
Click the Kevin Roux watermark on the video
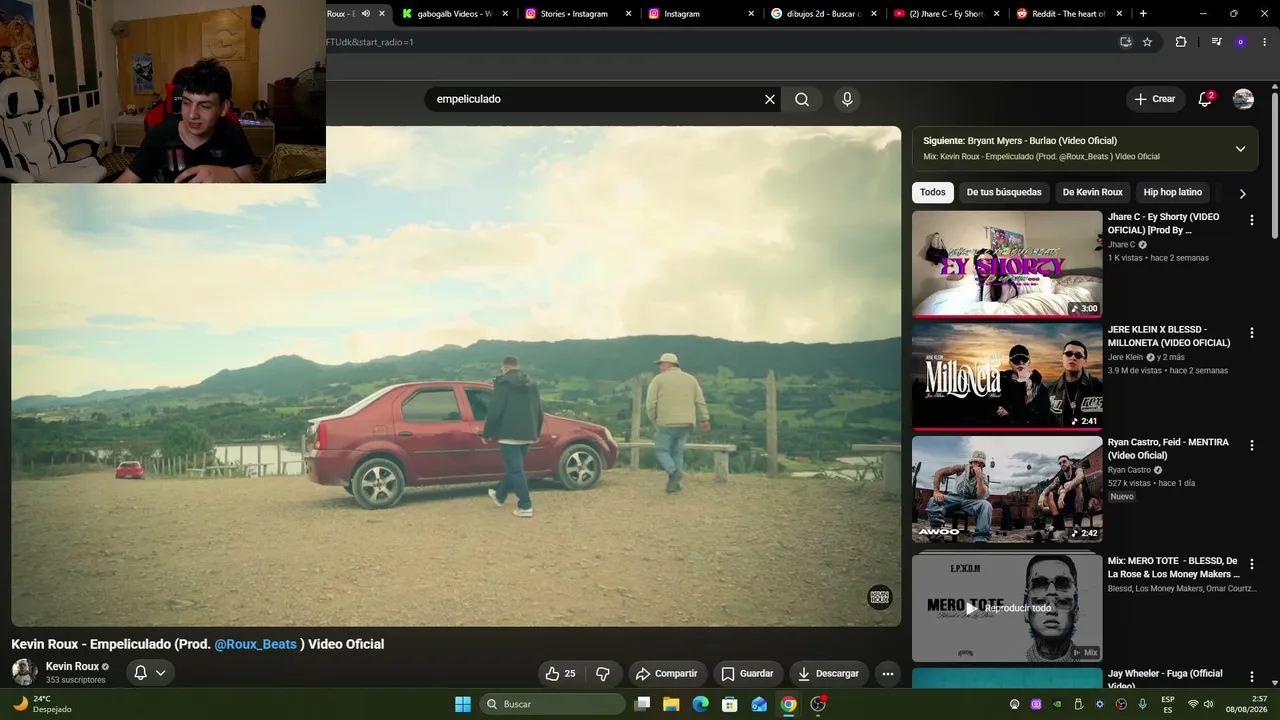pyautogui.click(x=879, y=597)
